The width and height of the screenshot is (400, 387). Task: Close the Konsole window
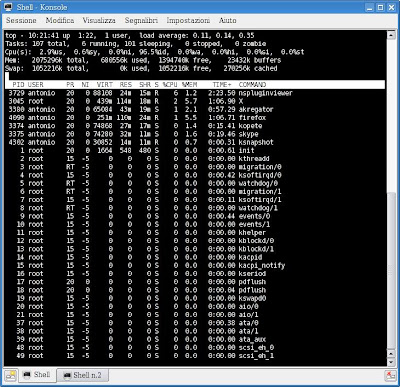pos(391,7)
